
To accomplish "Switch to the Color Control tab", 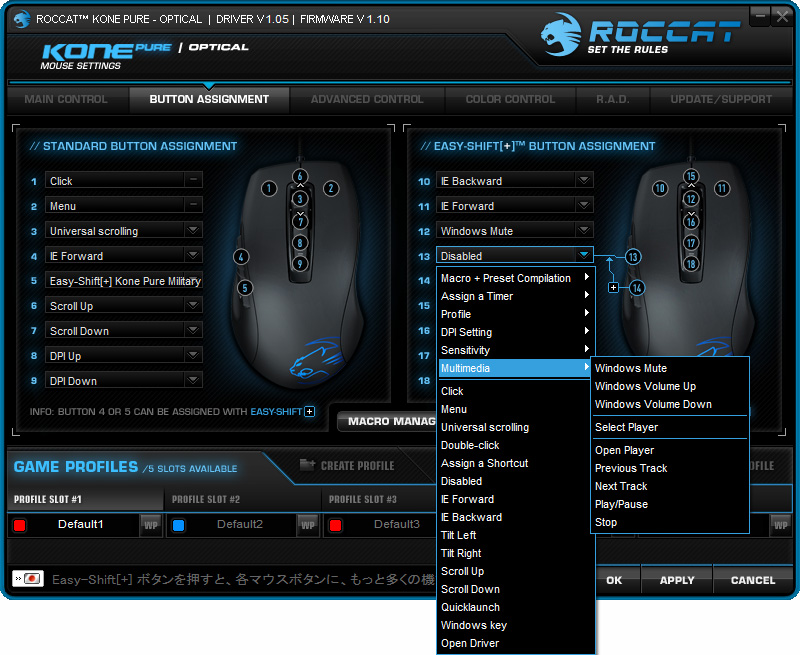I will click(510, 99).
